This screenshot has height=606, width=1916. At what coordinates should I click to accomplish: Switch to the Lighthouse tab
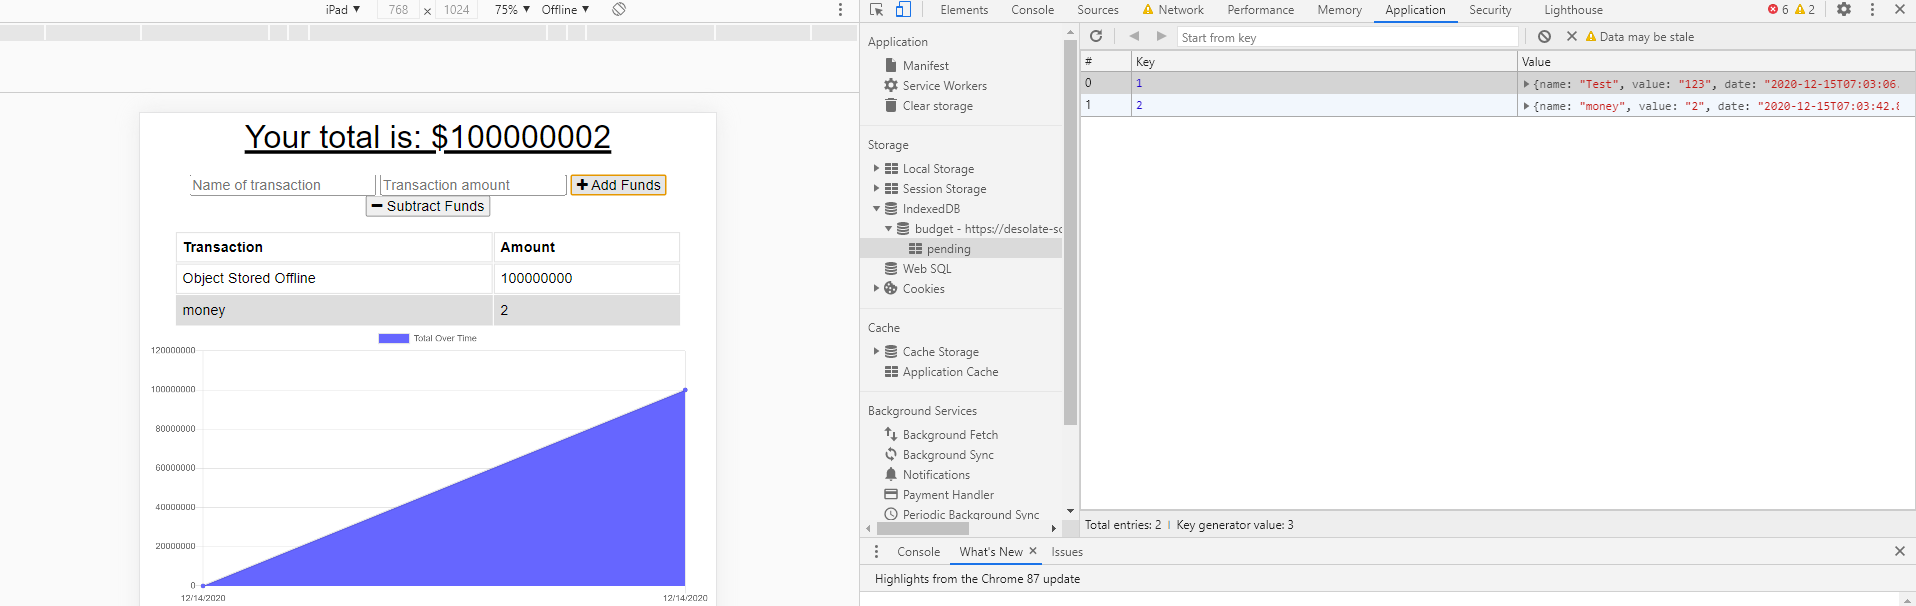[1573, 10]
